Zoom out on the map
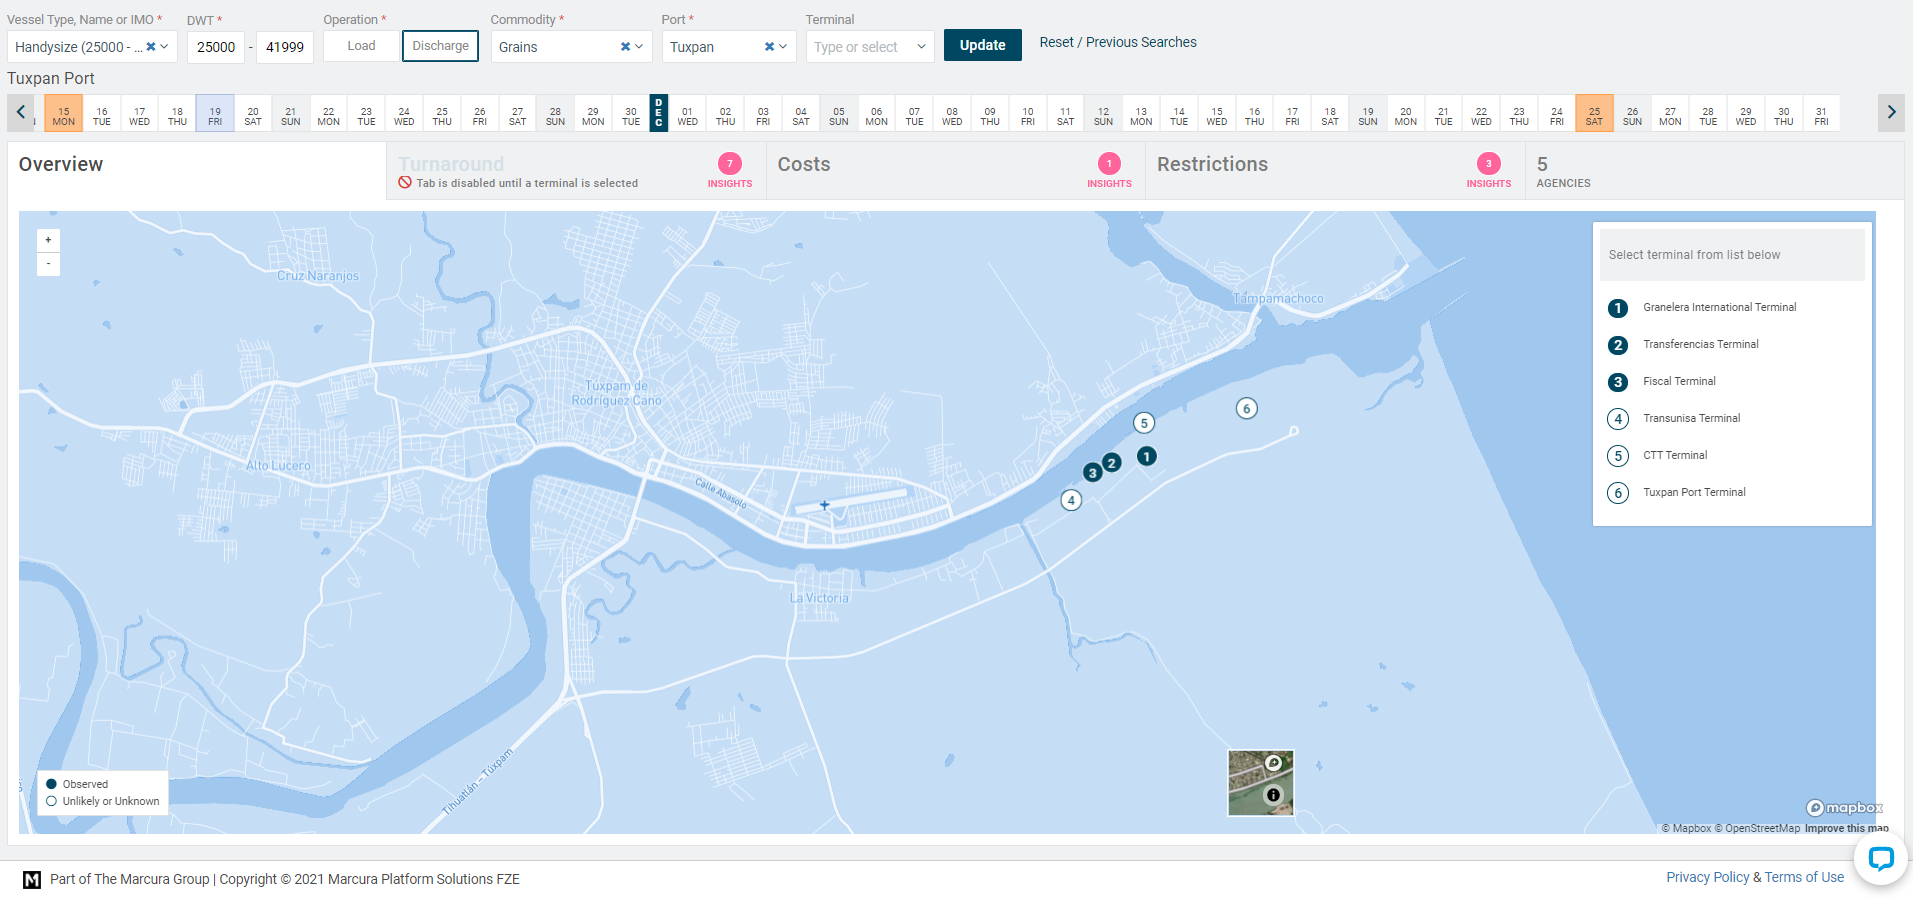The width and height of the screenshot is (1913, 899). pyautogui.click(x=48, y=264)
